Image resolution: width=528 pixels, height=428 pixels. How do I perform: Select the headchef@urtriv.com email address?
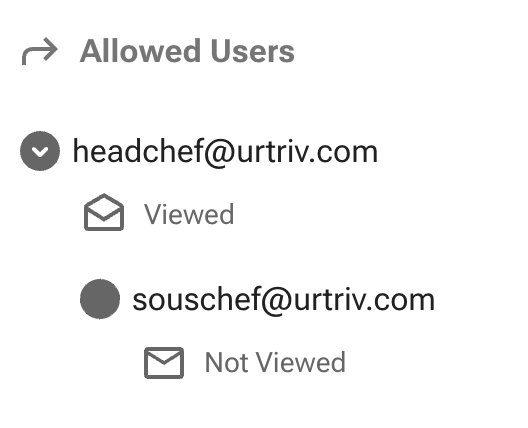click(x=225, y=152)
